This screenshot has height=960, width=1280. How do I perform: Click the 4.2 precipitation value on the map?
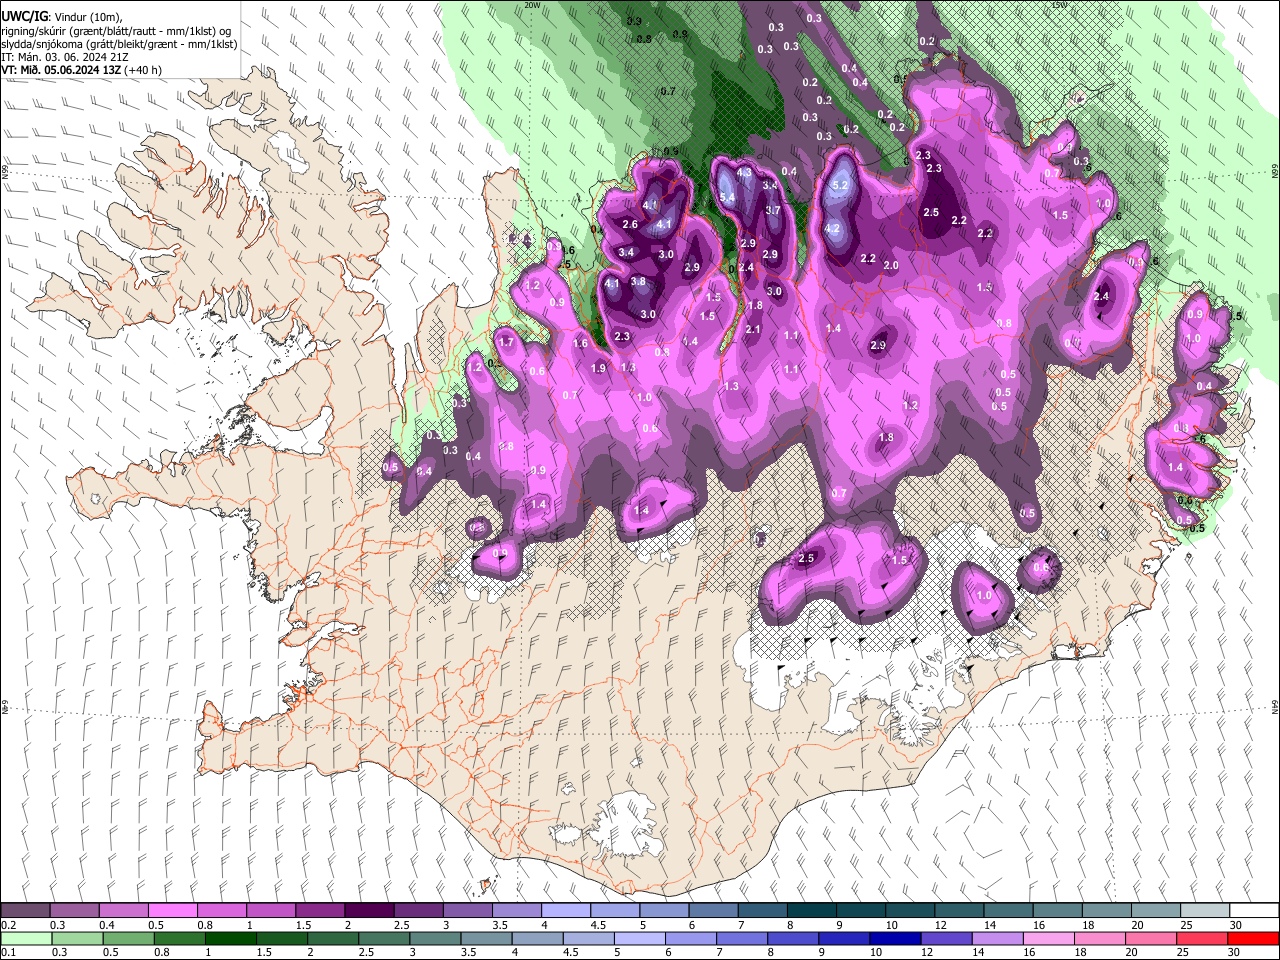(x=831, y=228)
